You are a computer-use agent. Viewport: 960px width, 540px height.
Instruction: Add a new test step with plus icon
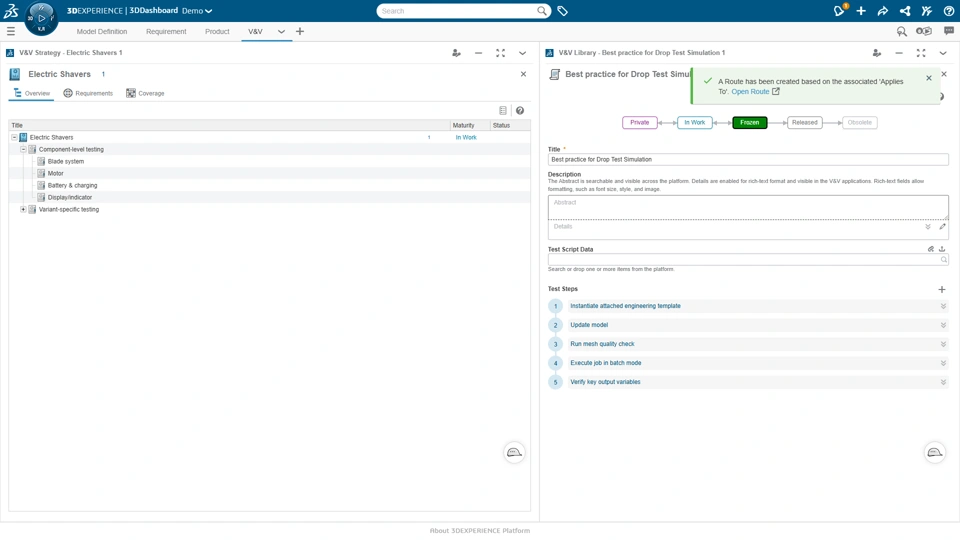[x=942, y=289]
